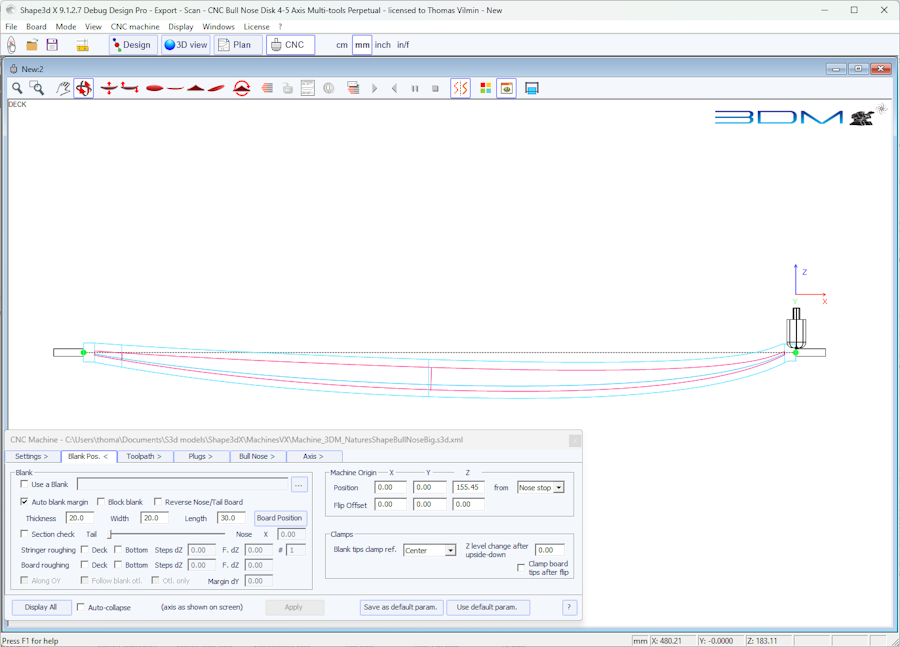The width and height of the screenshot is (900, 647).
Task: Click the Board Position button
Action: [x=279, y=518]
